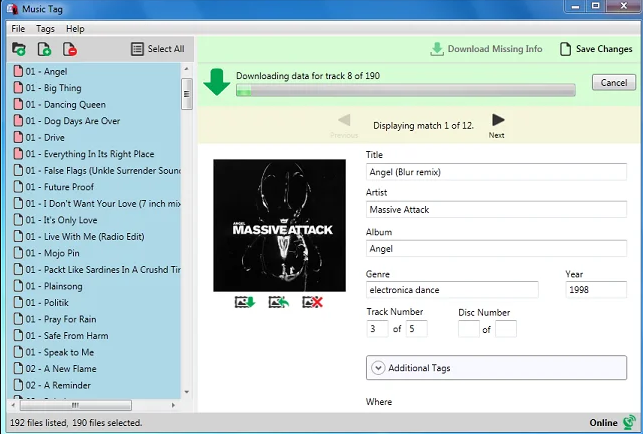Click the Online status icon
The height and width of the screenshot is (434, 643).
629,423
